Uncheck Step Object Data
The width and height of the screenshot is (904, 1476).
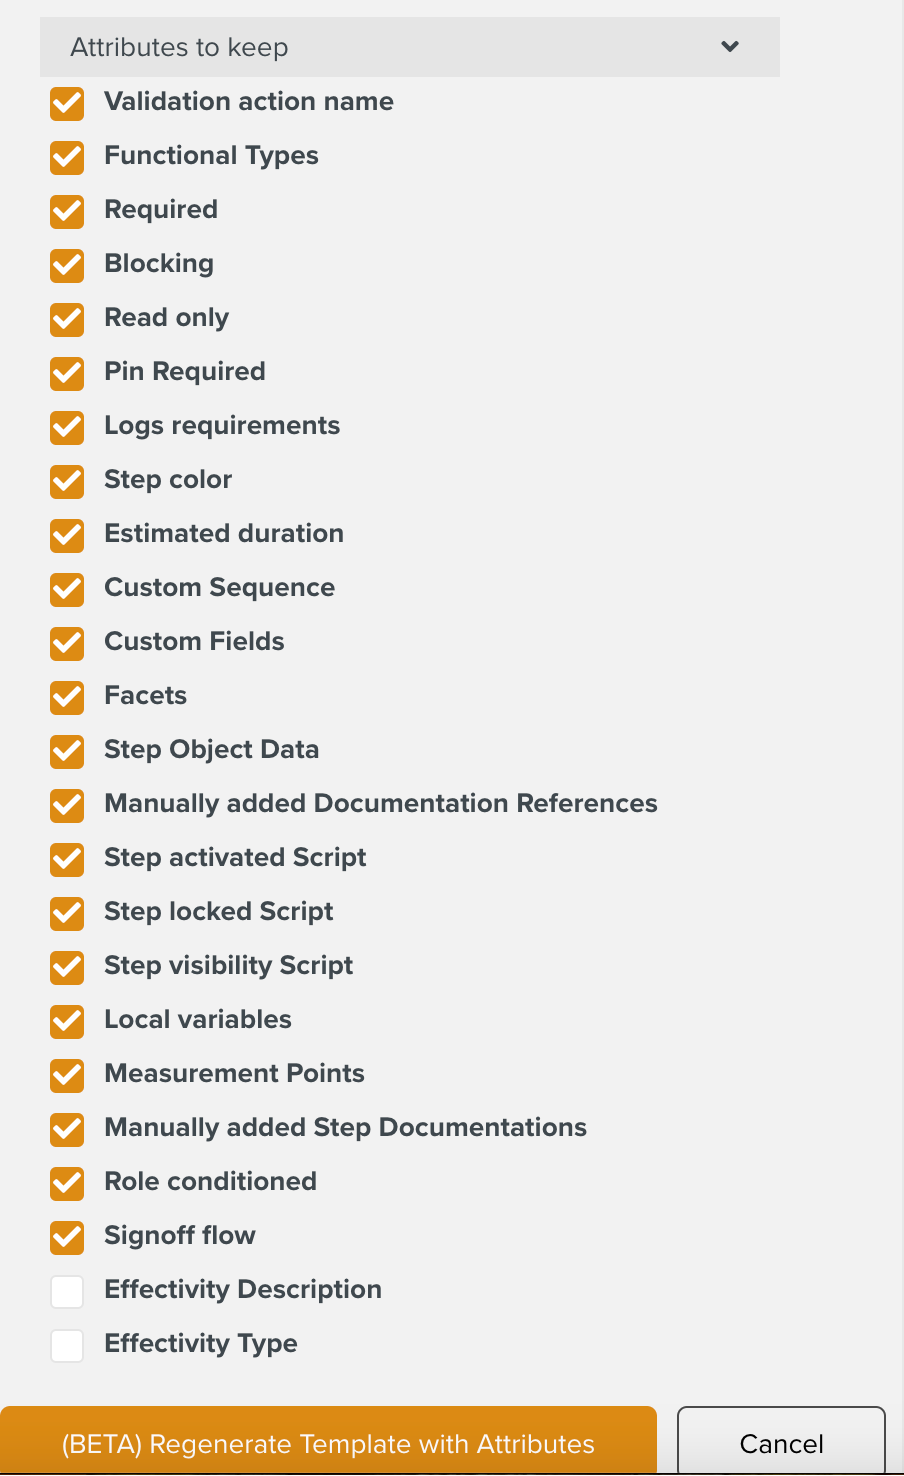coord(66,751)
